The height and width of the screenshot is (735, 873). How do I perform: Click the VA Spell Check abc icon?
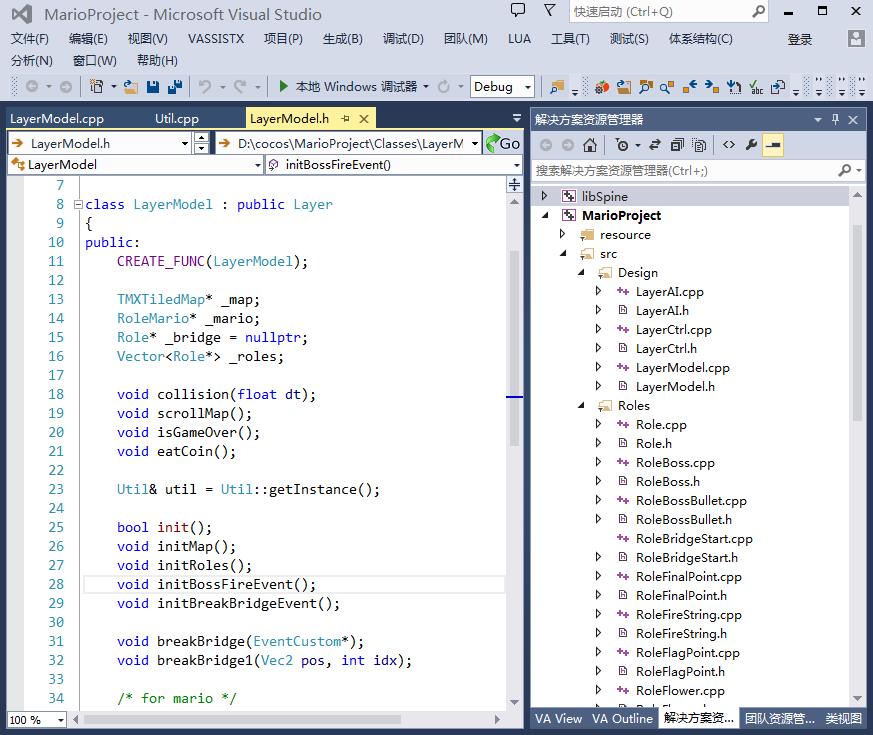(756, 87)
